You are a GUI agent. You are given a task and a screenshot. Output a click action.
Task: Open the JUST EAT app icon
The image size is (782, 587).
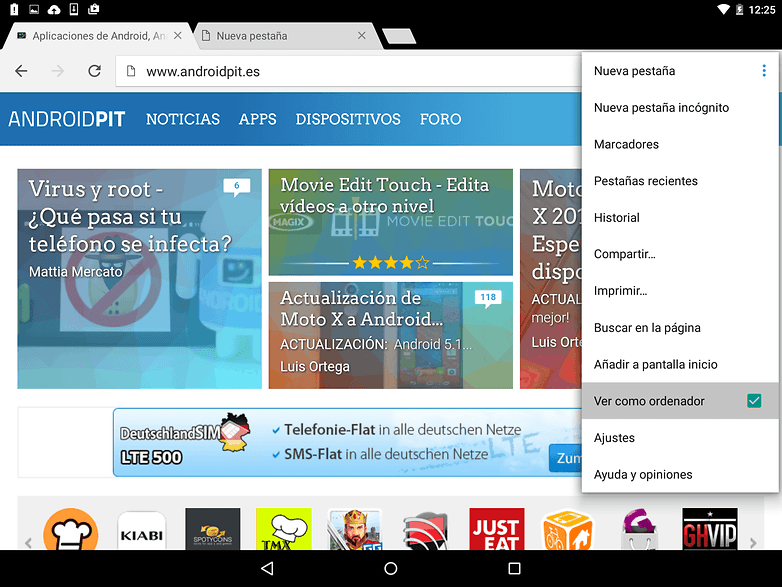(497, 529)
